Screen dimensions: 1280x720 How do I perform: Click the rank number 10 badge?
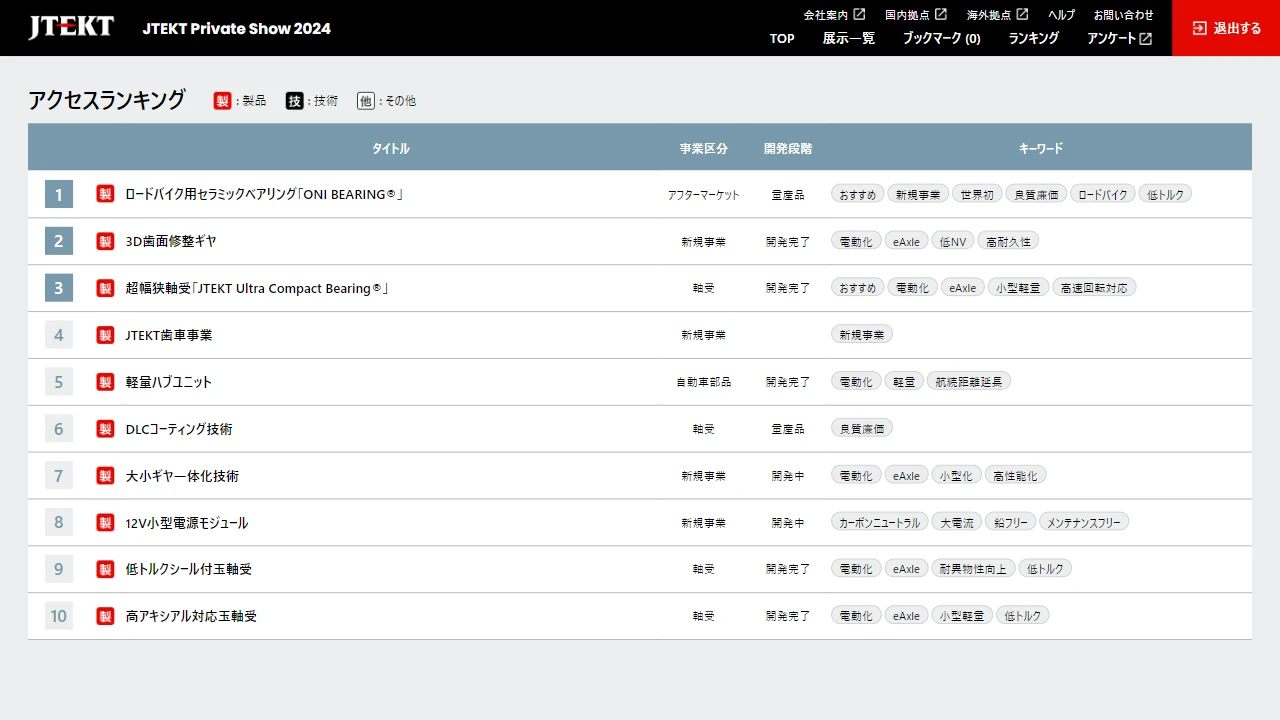[x=59, y=616]
